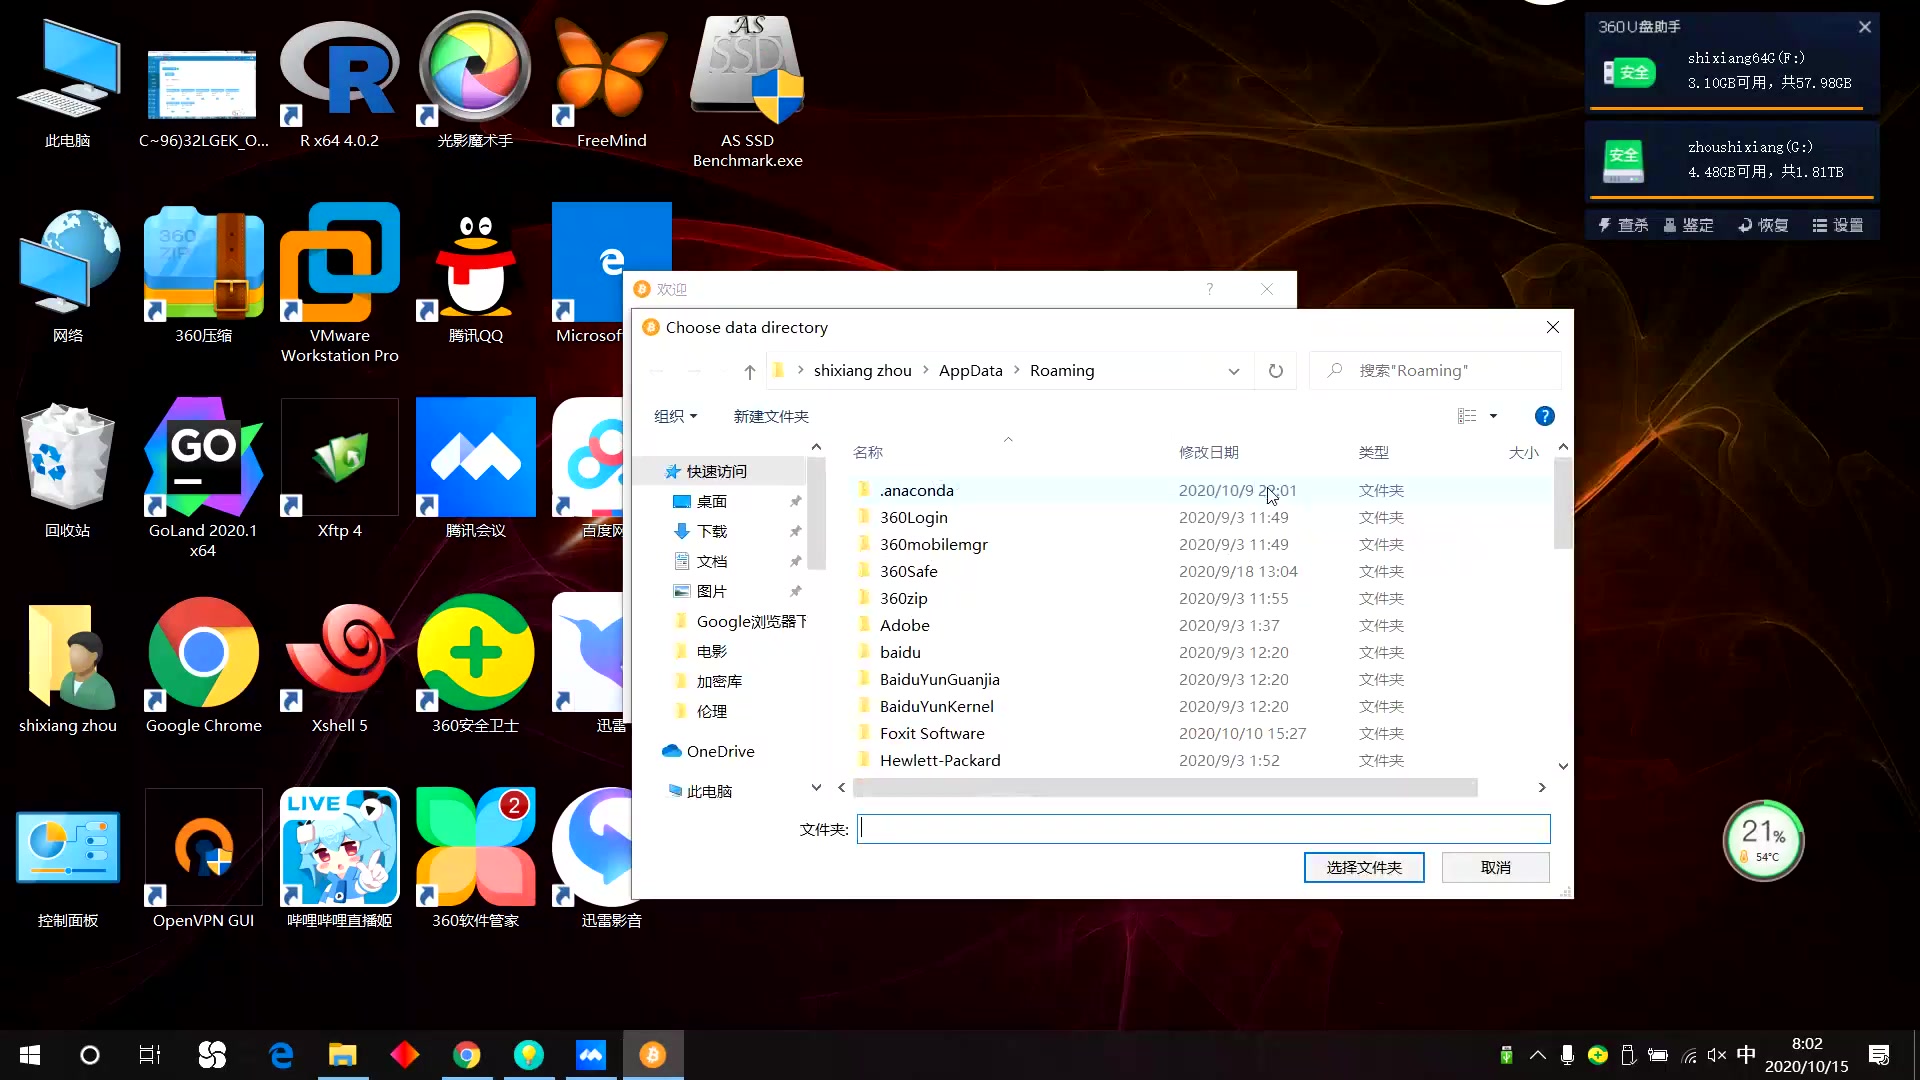Sort files by the 类型 column header
The width and height of the screenshot is (1920, 1080).
click(1373, 452)
